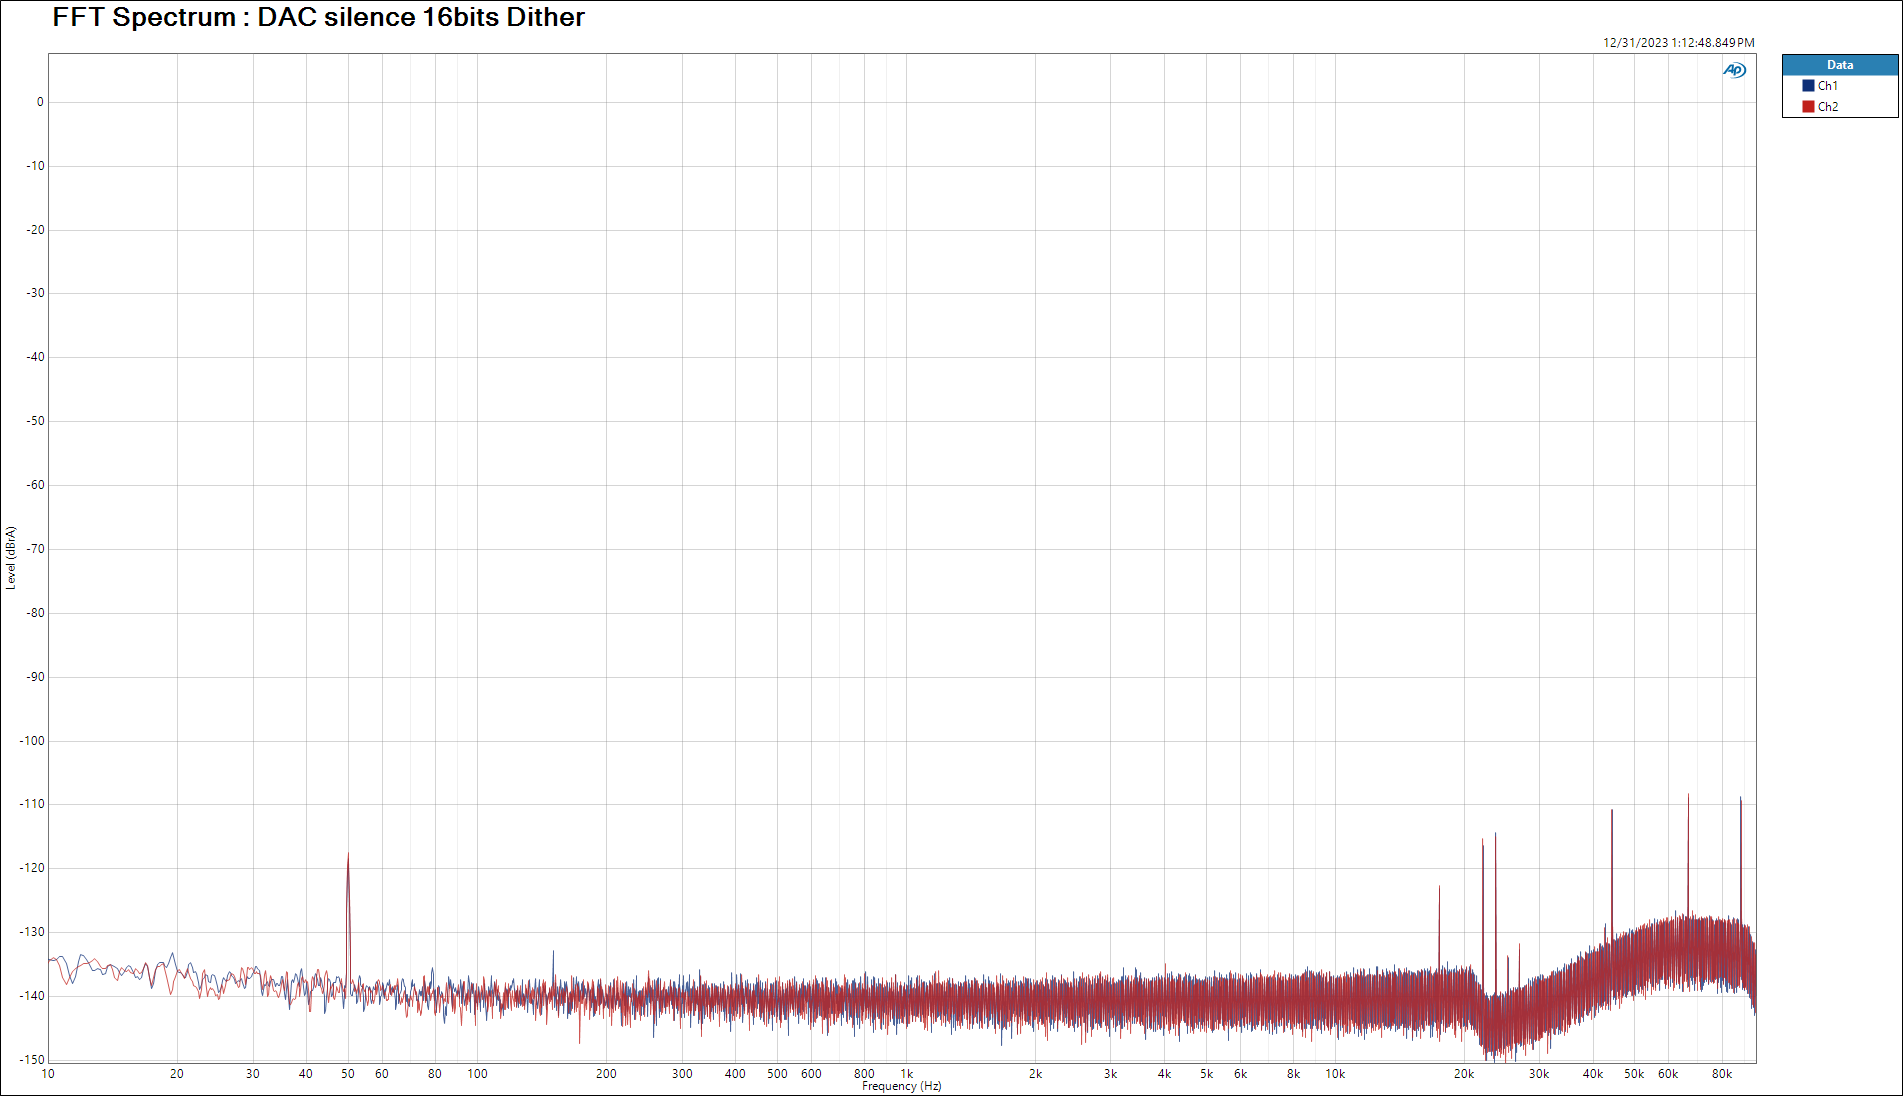Click the -100 level tick label

33,741
